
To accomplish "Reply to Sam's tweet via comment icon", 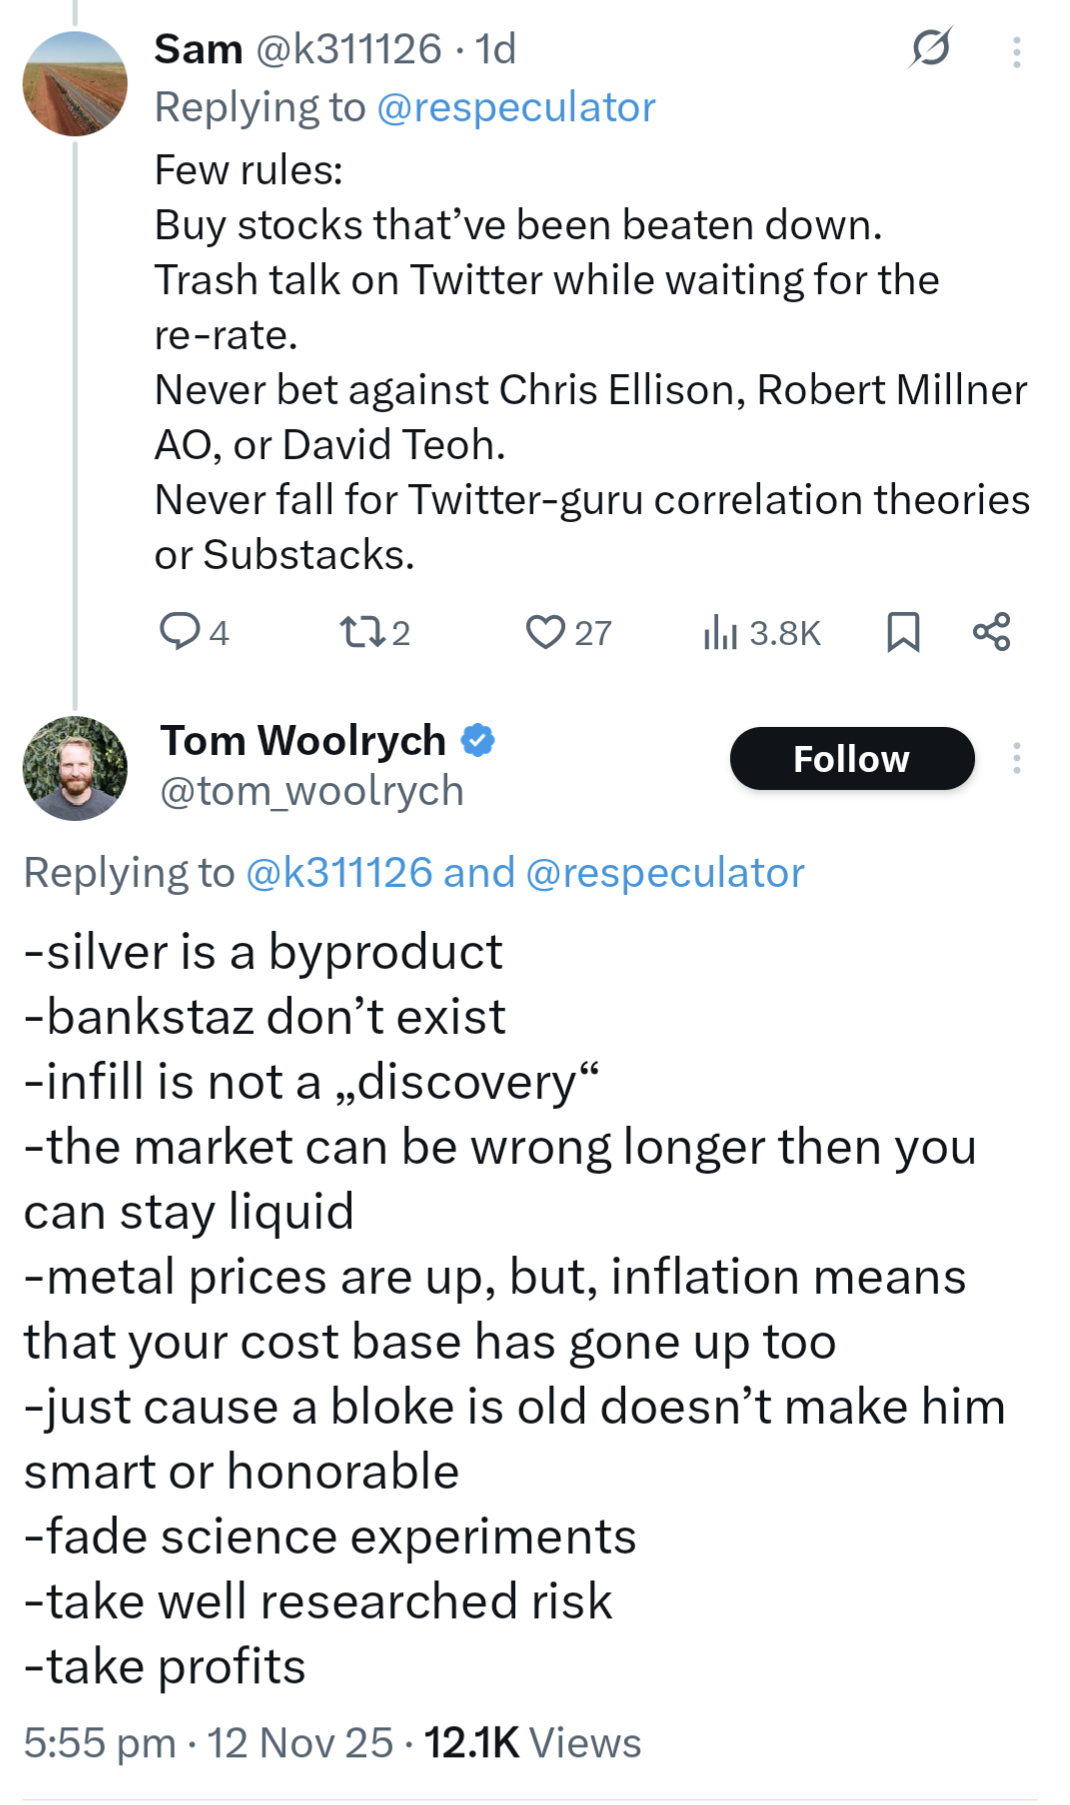I will (180, 632).
